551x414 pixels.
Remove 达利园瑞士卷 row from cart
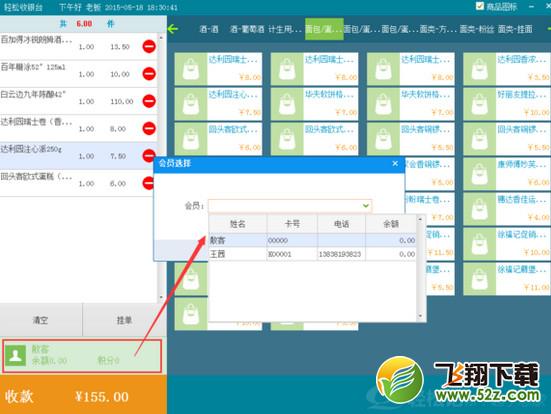pyautogui.click(x=149, y=128)
